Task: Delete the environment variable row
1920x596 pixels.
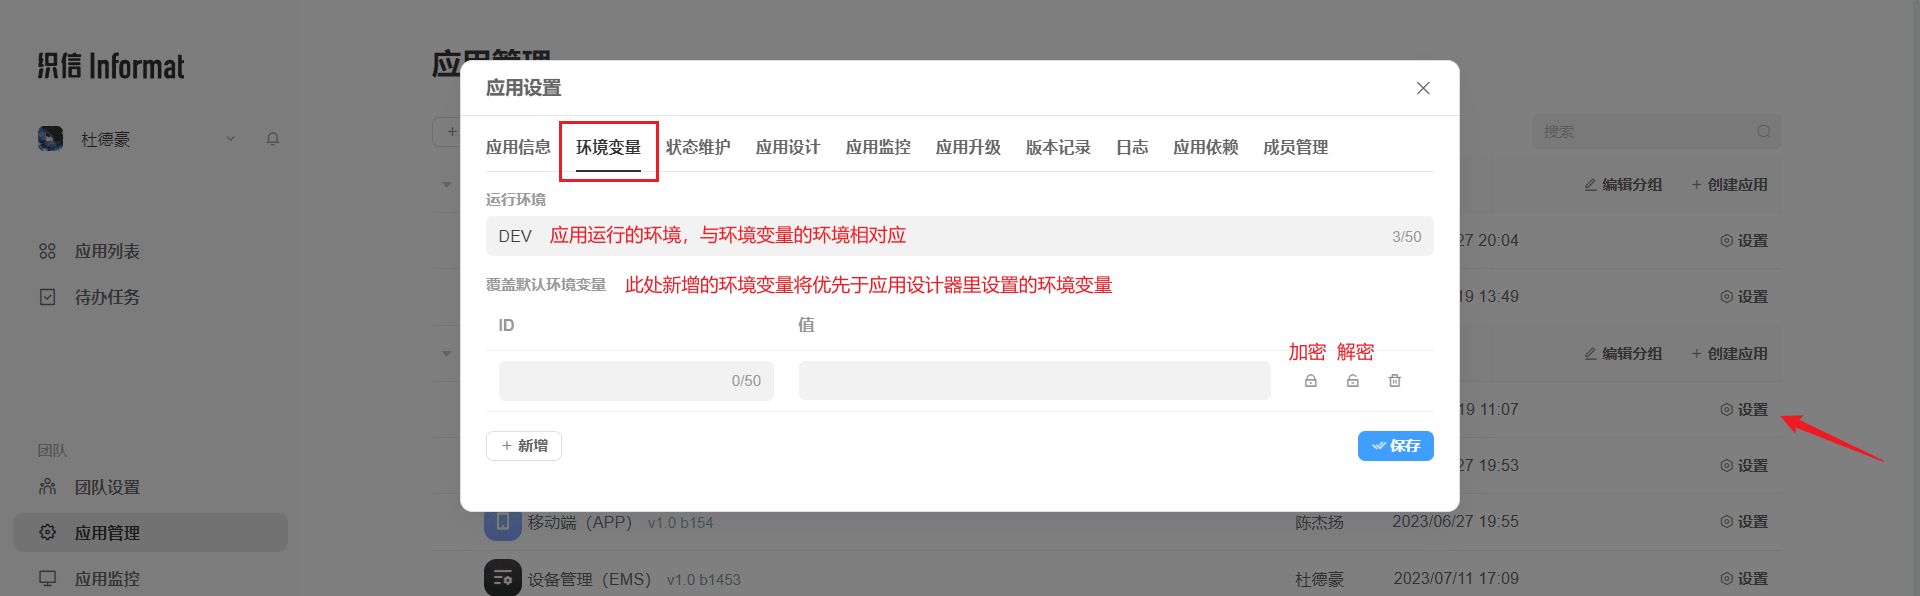Action: [1394, 381]
